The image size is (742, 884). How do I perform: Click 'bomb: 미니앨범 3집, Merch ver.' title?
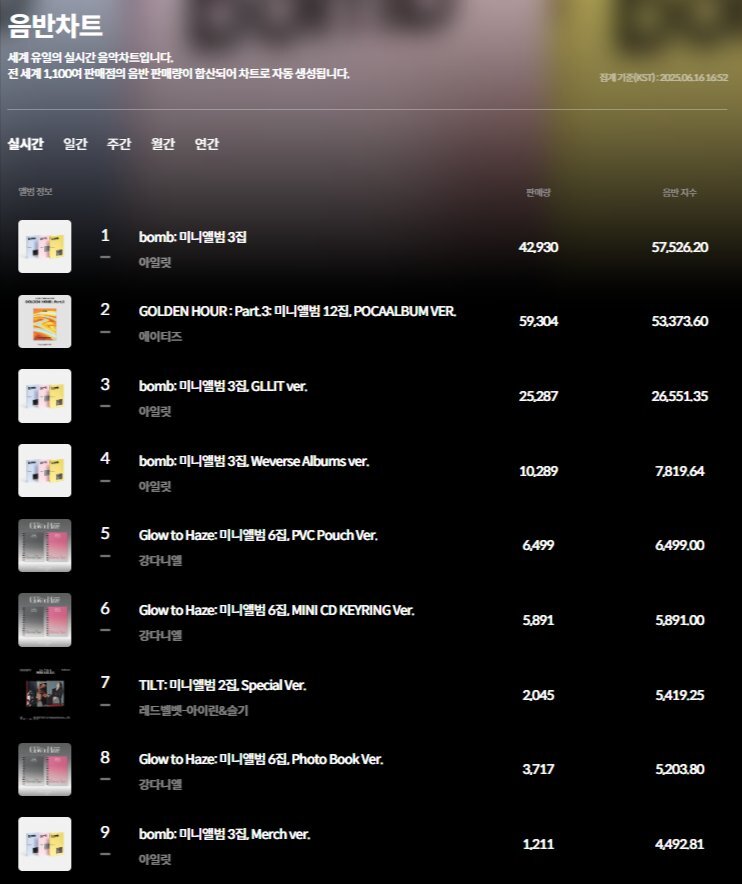pos(224,834)
